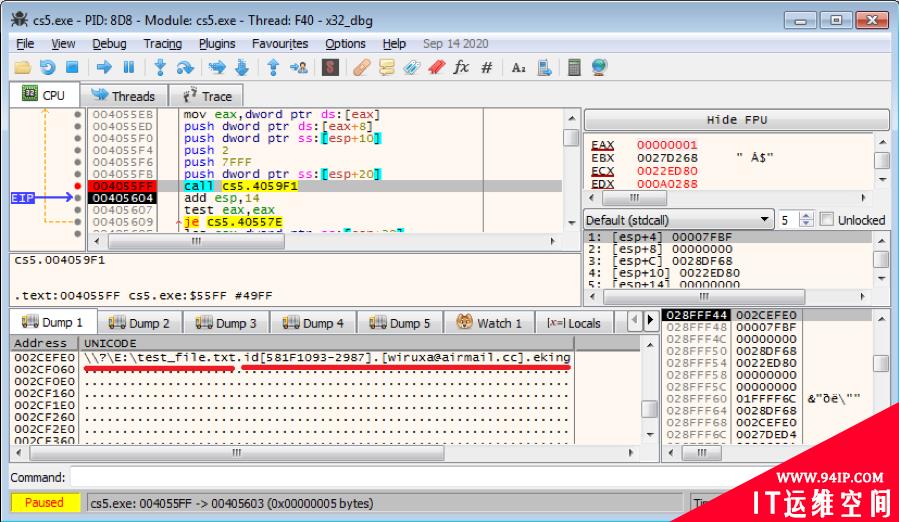Viewport: 899px width, 522px height.
Task: Open variables with the hash icon
Action: click(487, 68)
